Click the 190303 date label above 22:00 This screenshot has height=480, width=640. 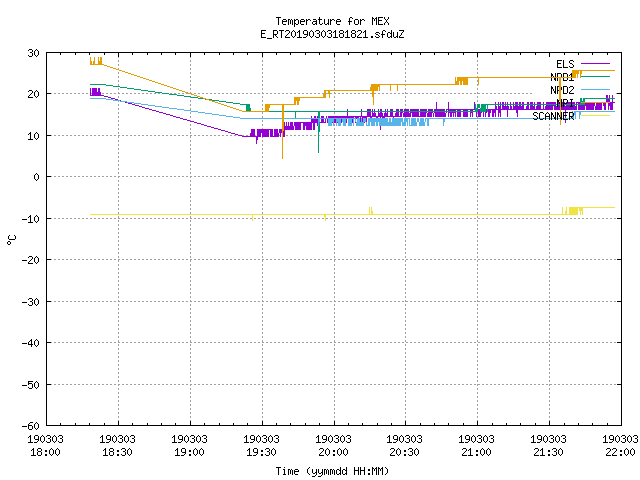pos(620,439)
